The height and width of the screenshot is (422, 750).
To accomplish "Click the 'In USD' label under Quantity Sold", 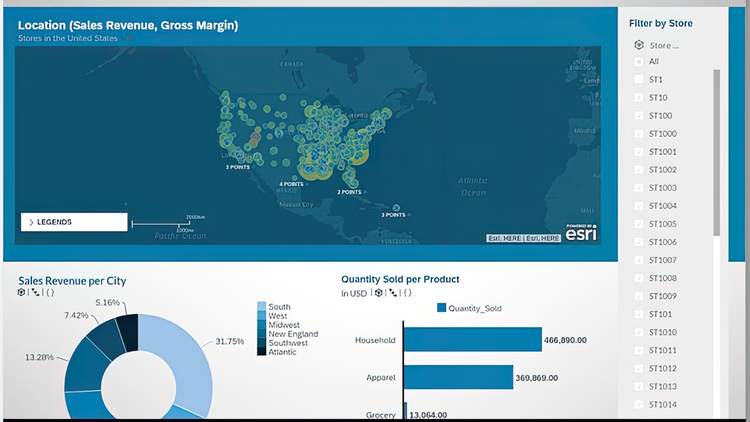I will tap(354, 293).
